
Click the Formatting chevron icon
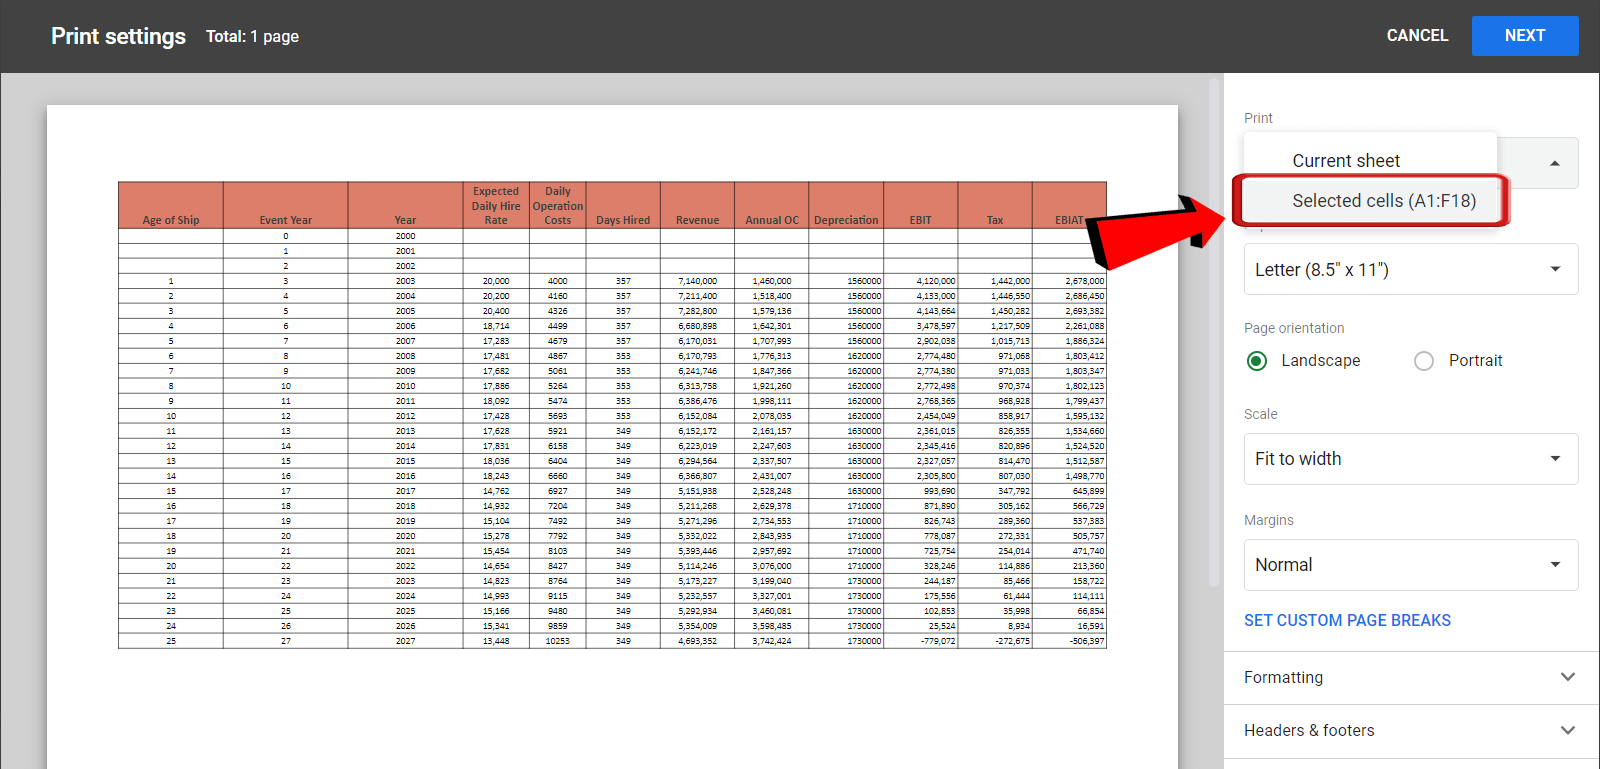click(1567, 677)
